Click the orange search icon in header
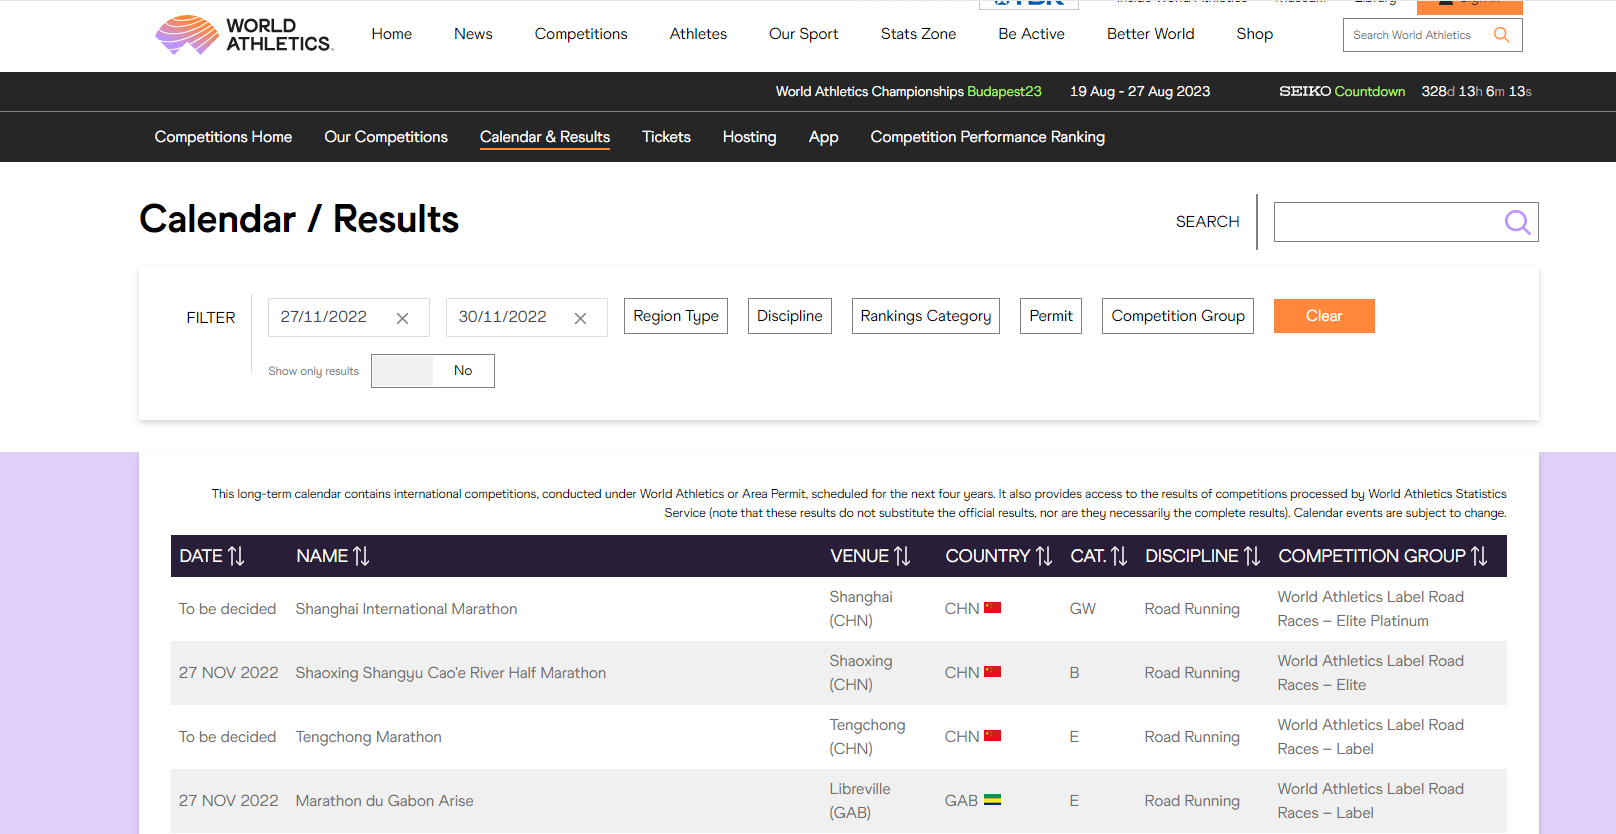 pos(1501,35)
